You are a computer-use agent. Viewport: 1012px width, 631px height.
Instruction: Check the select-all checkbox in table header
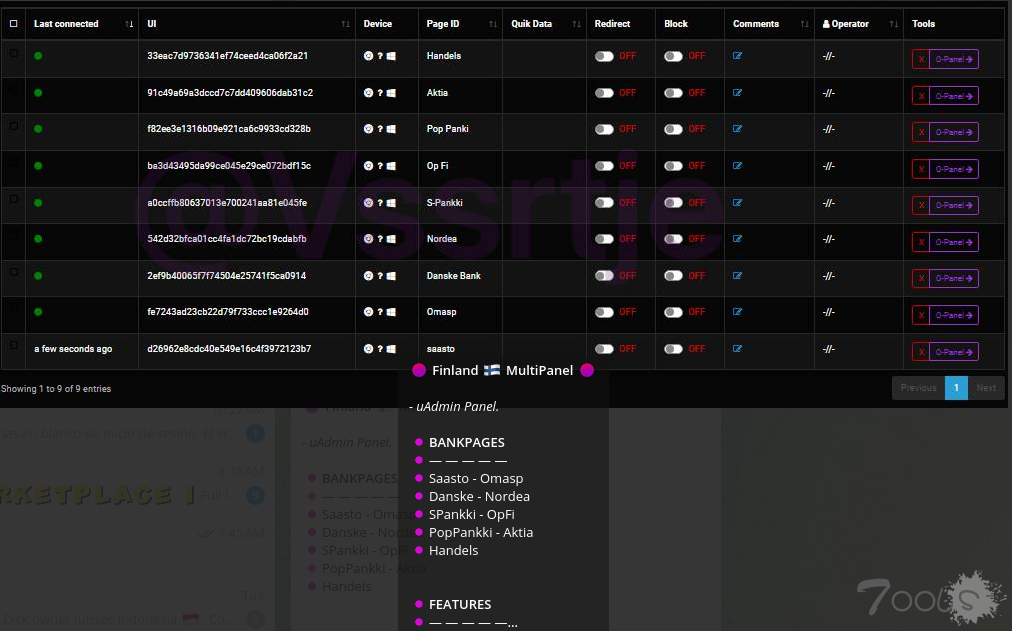pos(14,24)
